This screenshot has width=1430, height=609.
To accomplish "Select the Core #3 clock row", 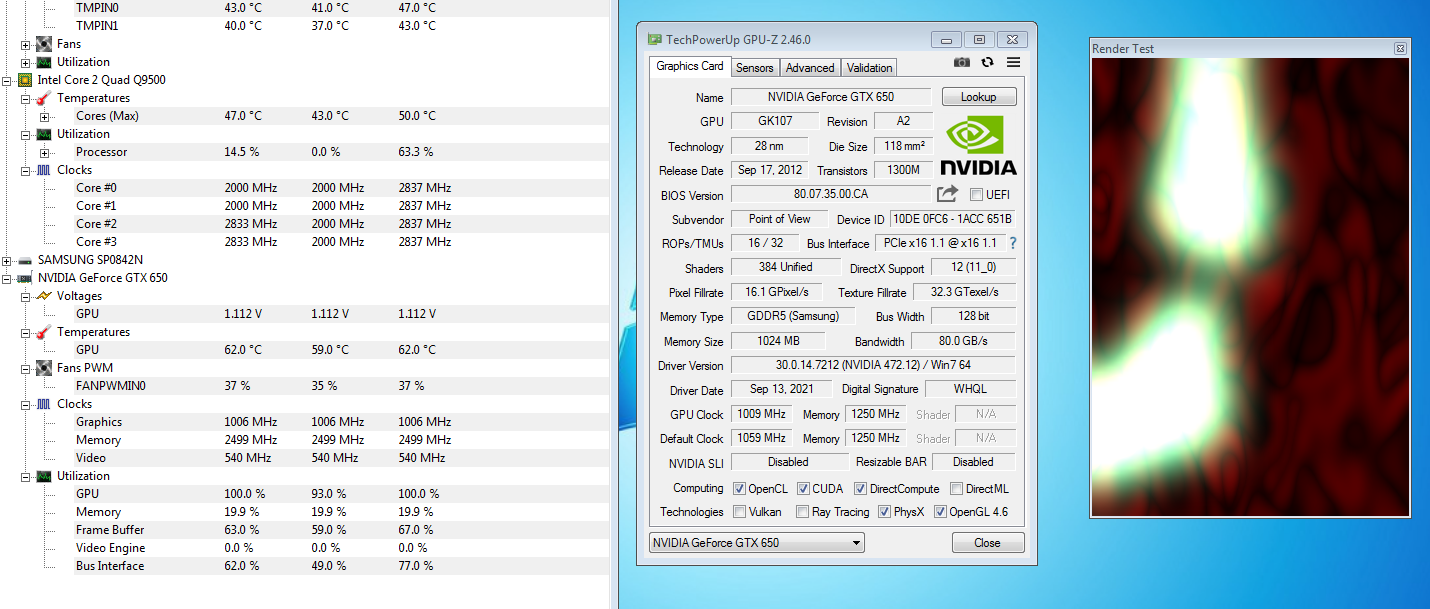I will (x=304, y=242).
